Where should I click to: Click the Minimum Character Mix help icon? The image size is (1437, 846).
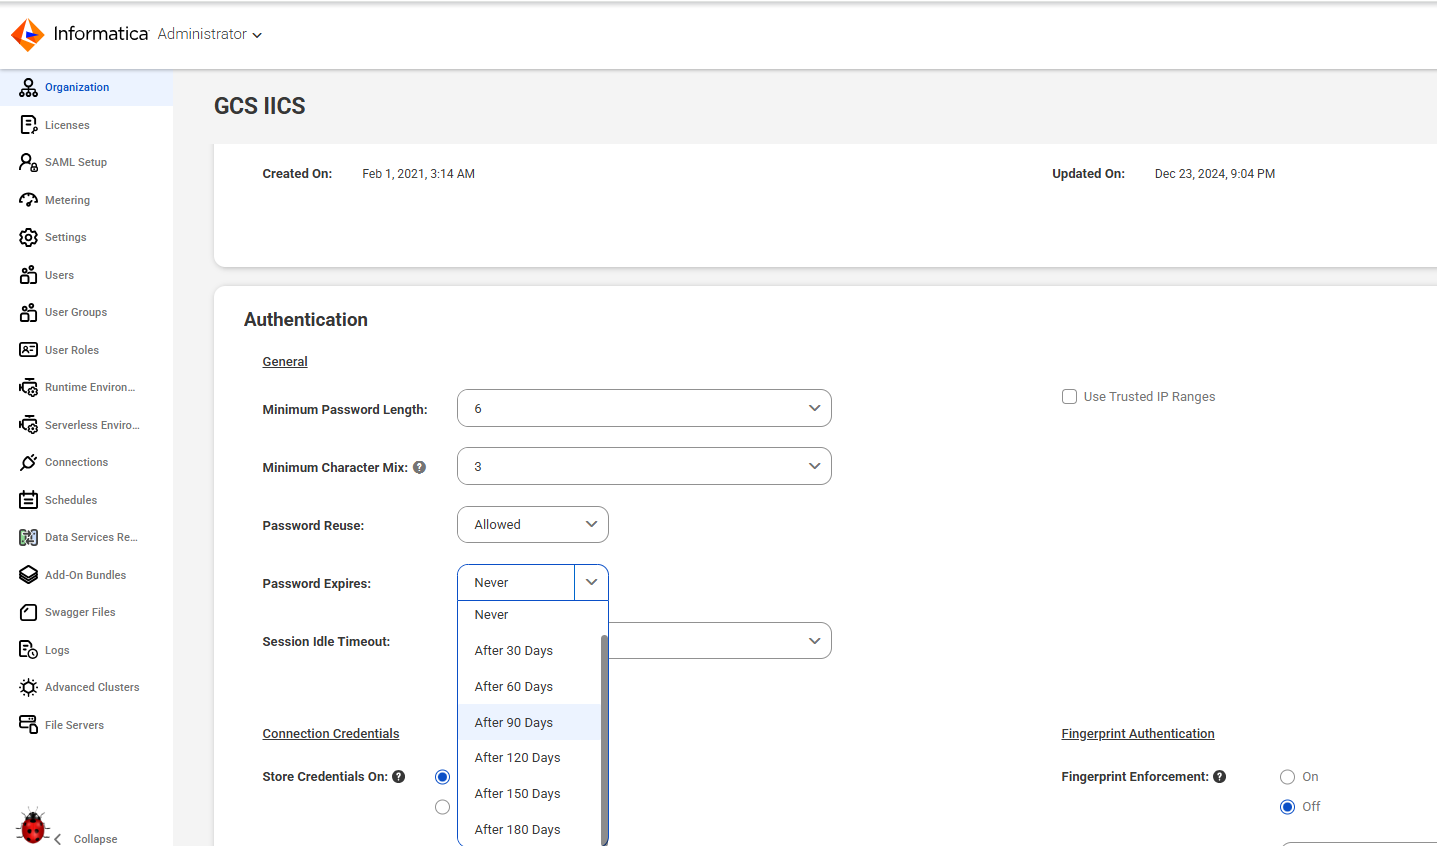click(420, 467)
